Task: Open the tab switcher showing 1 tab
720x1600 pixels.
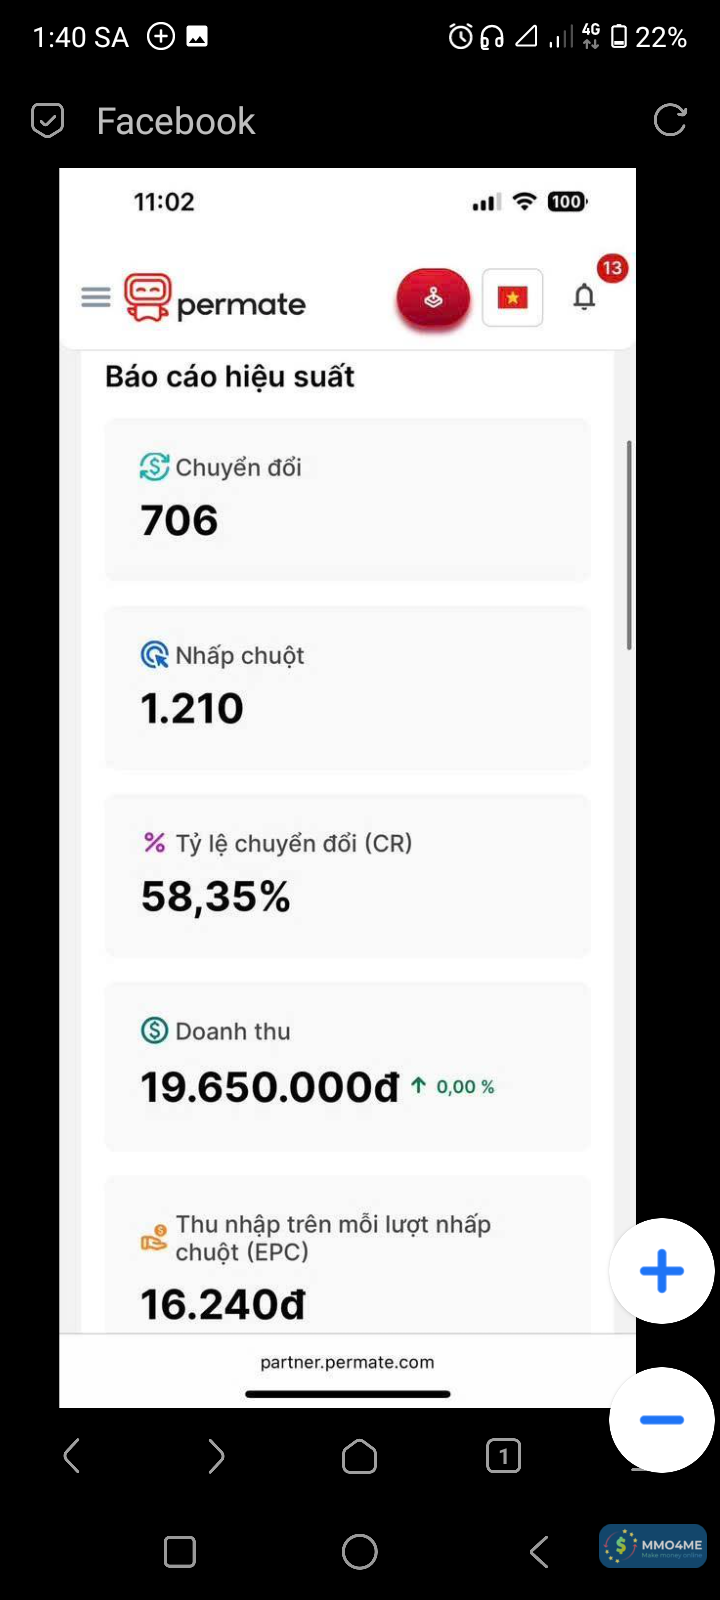Action: 503,1456
